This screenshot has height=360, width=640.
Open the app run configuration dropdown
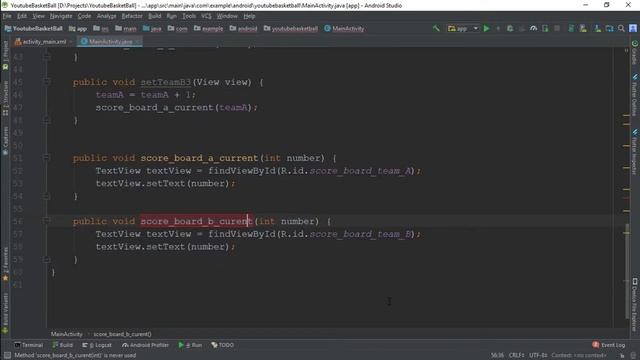click(463, 29)
